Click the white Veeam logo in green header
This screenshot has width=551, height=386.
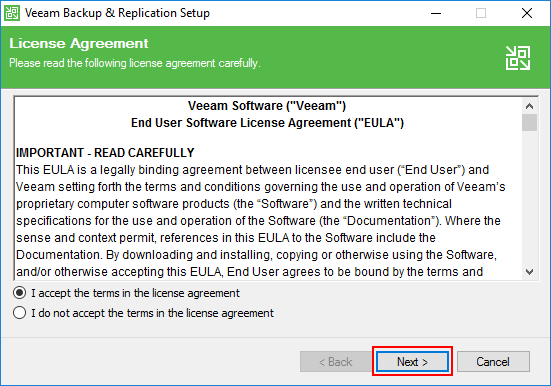(x=518, y=58)
